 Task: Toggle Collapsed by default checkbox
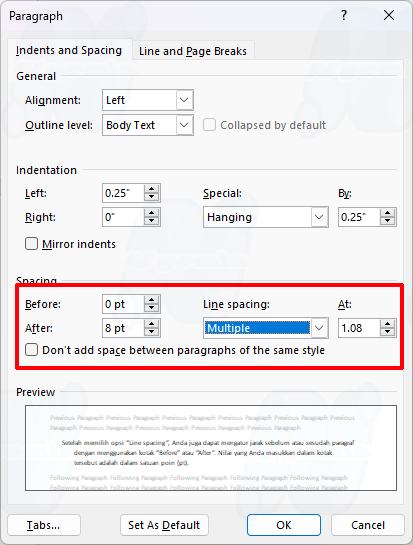tap(209, 125)
